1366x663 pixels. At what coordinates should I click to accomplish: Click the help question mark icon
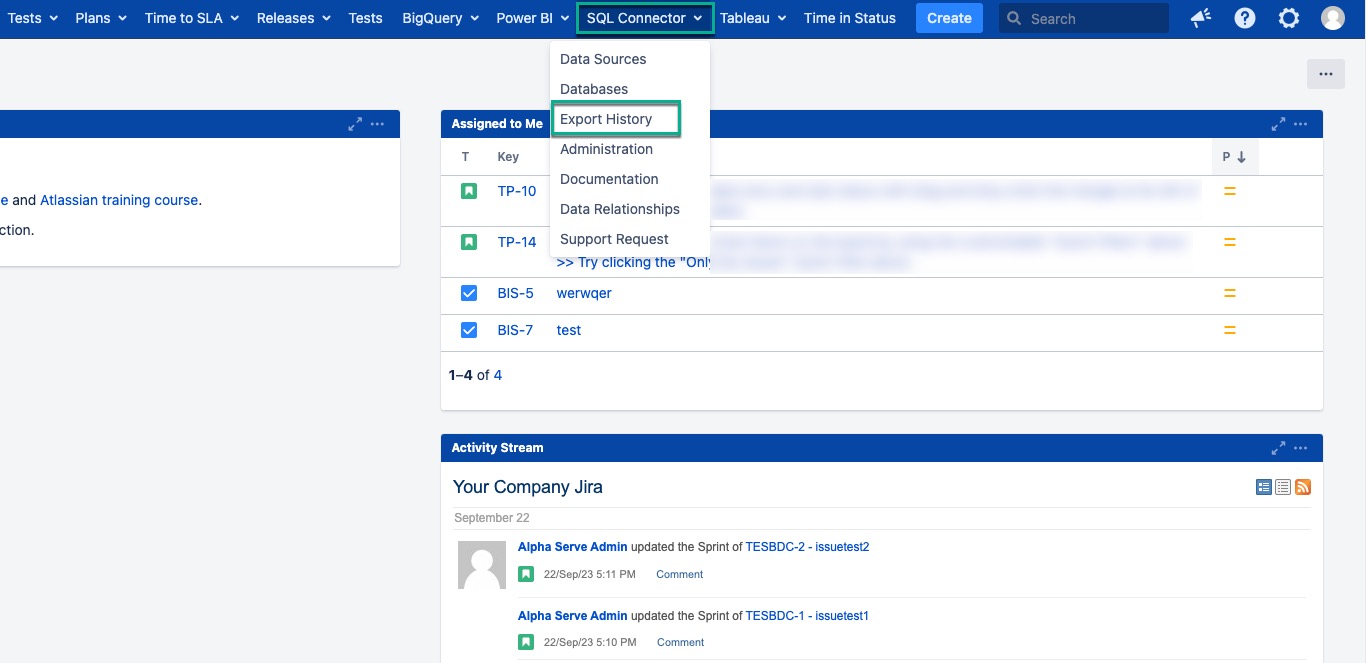tap(1245, 18)
